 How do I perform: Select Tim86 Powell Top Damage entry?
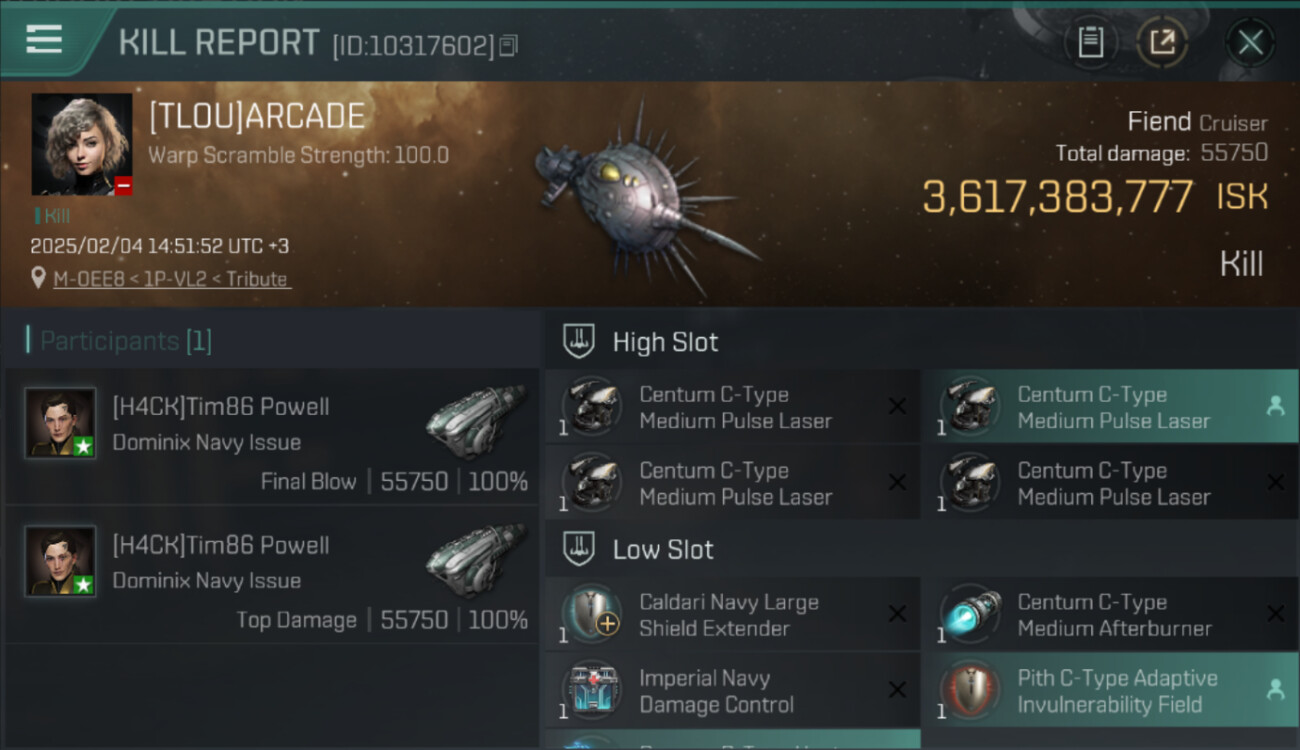pyautogui.click(x=270, y=580)
